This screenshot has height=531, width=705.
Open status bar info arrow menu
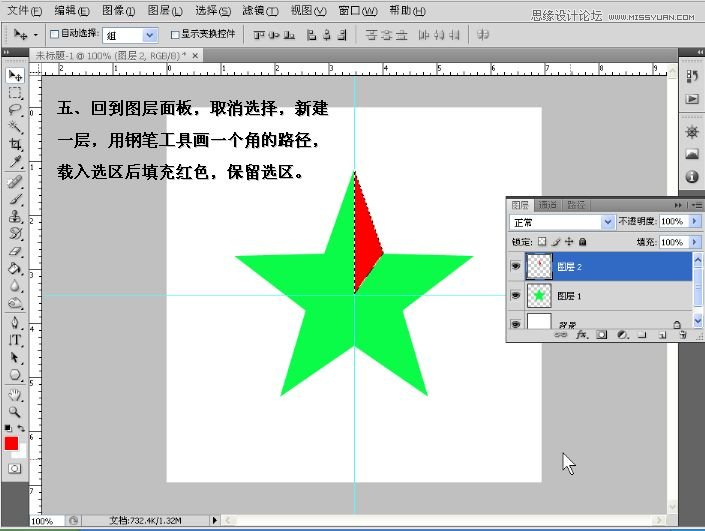click(214, 520)
